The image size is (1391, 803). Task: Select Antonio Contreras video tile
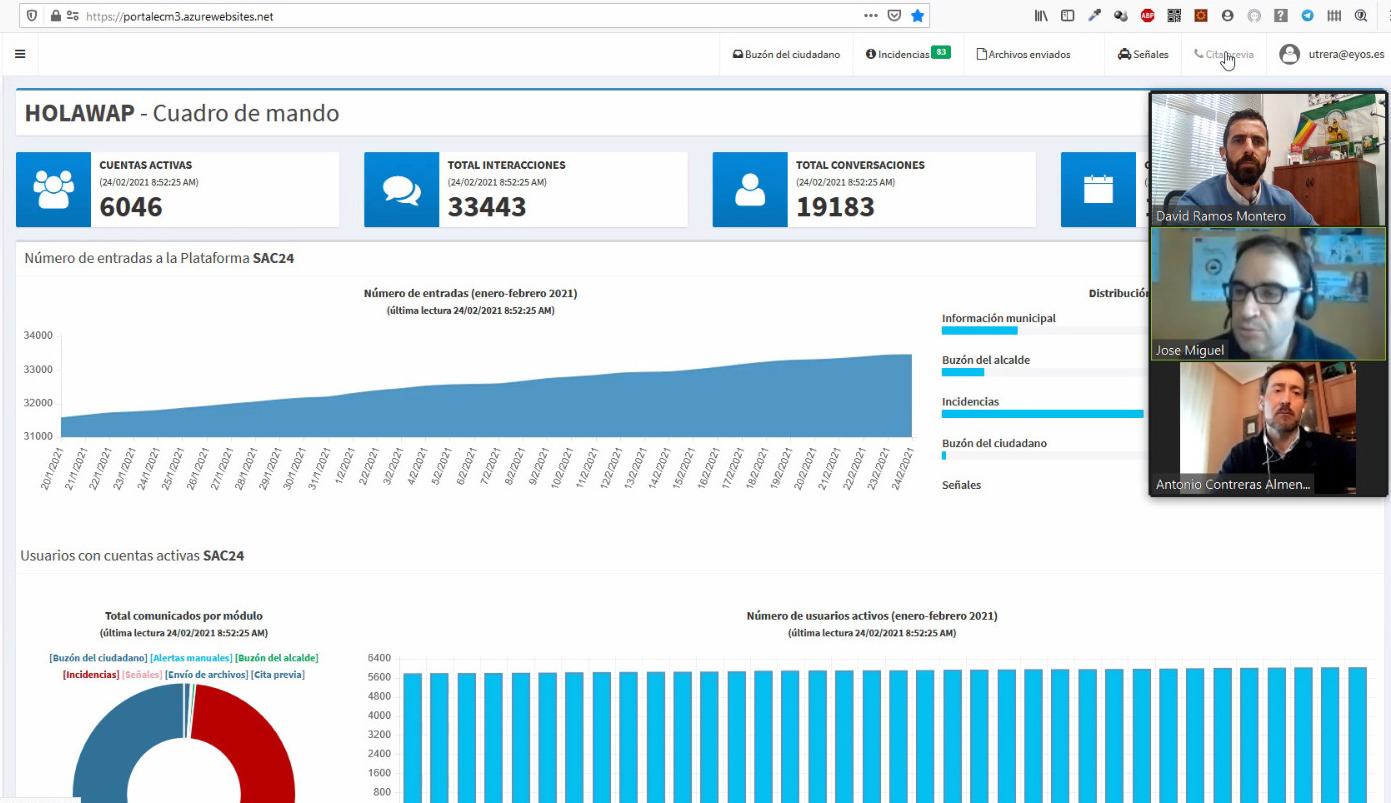pyautogui.click(x=1268, y=428)
